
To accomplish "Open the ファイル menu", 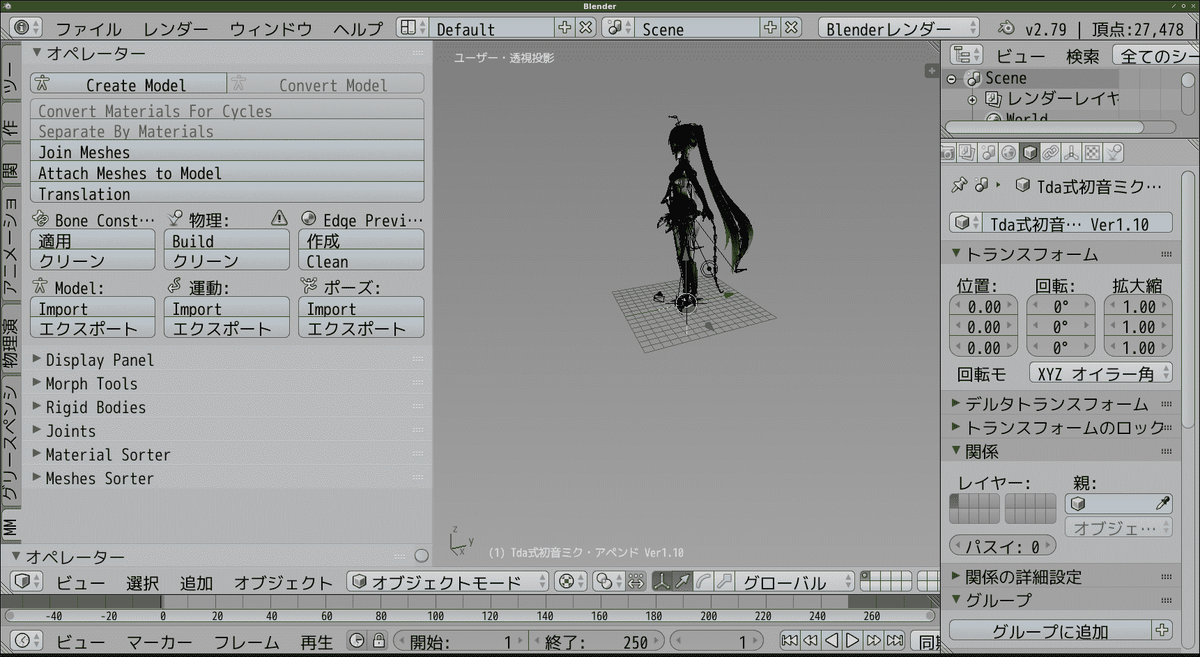I will coord(88,29).
